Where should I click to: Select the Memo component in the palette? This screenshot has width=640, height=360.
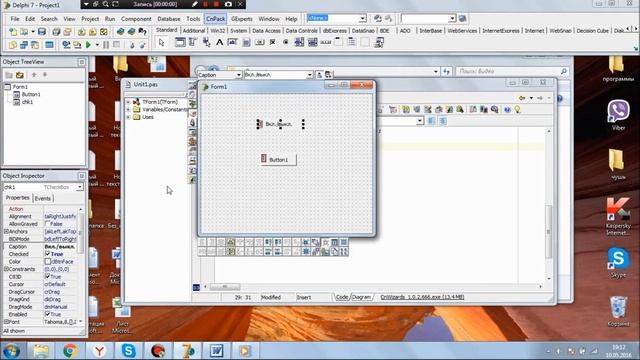click(x=246, y=42)
